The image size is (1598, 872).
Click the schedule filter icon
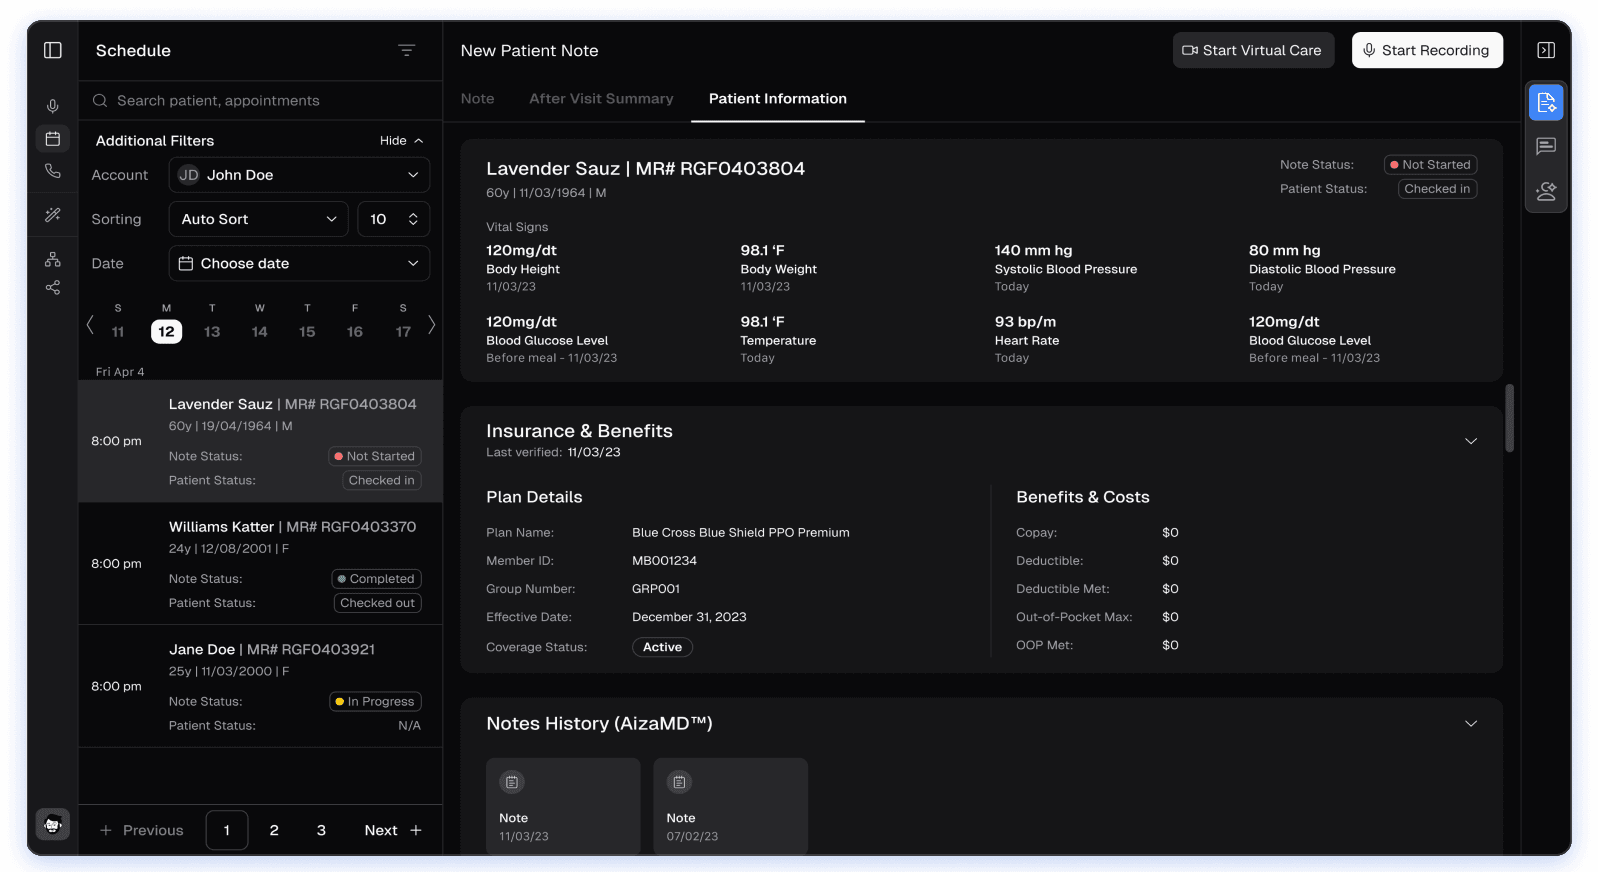pyautogui.click(x=406, y=50)
